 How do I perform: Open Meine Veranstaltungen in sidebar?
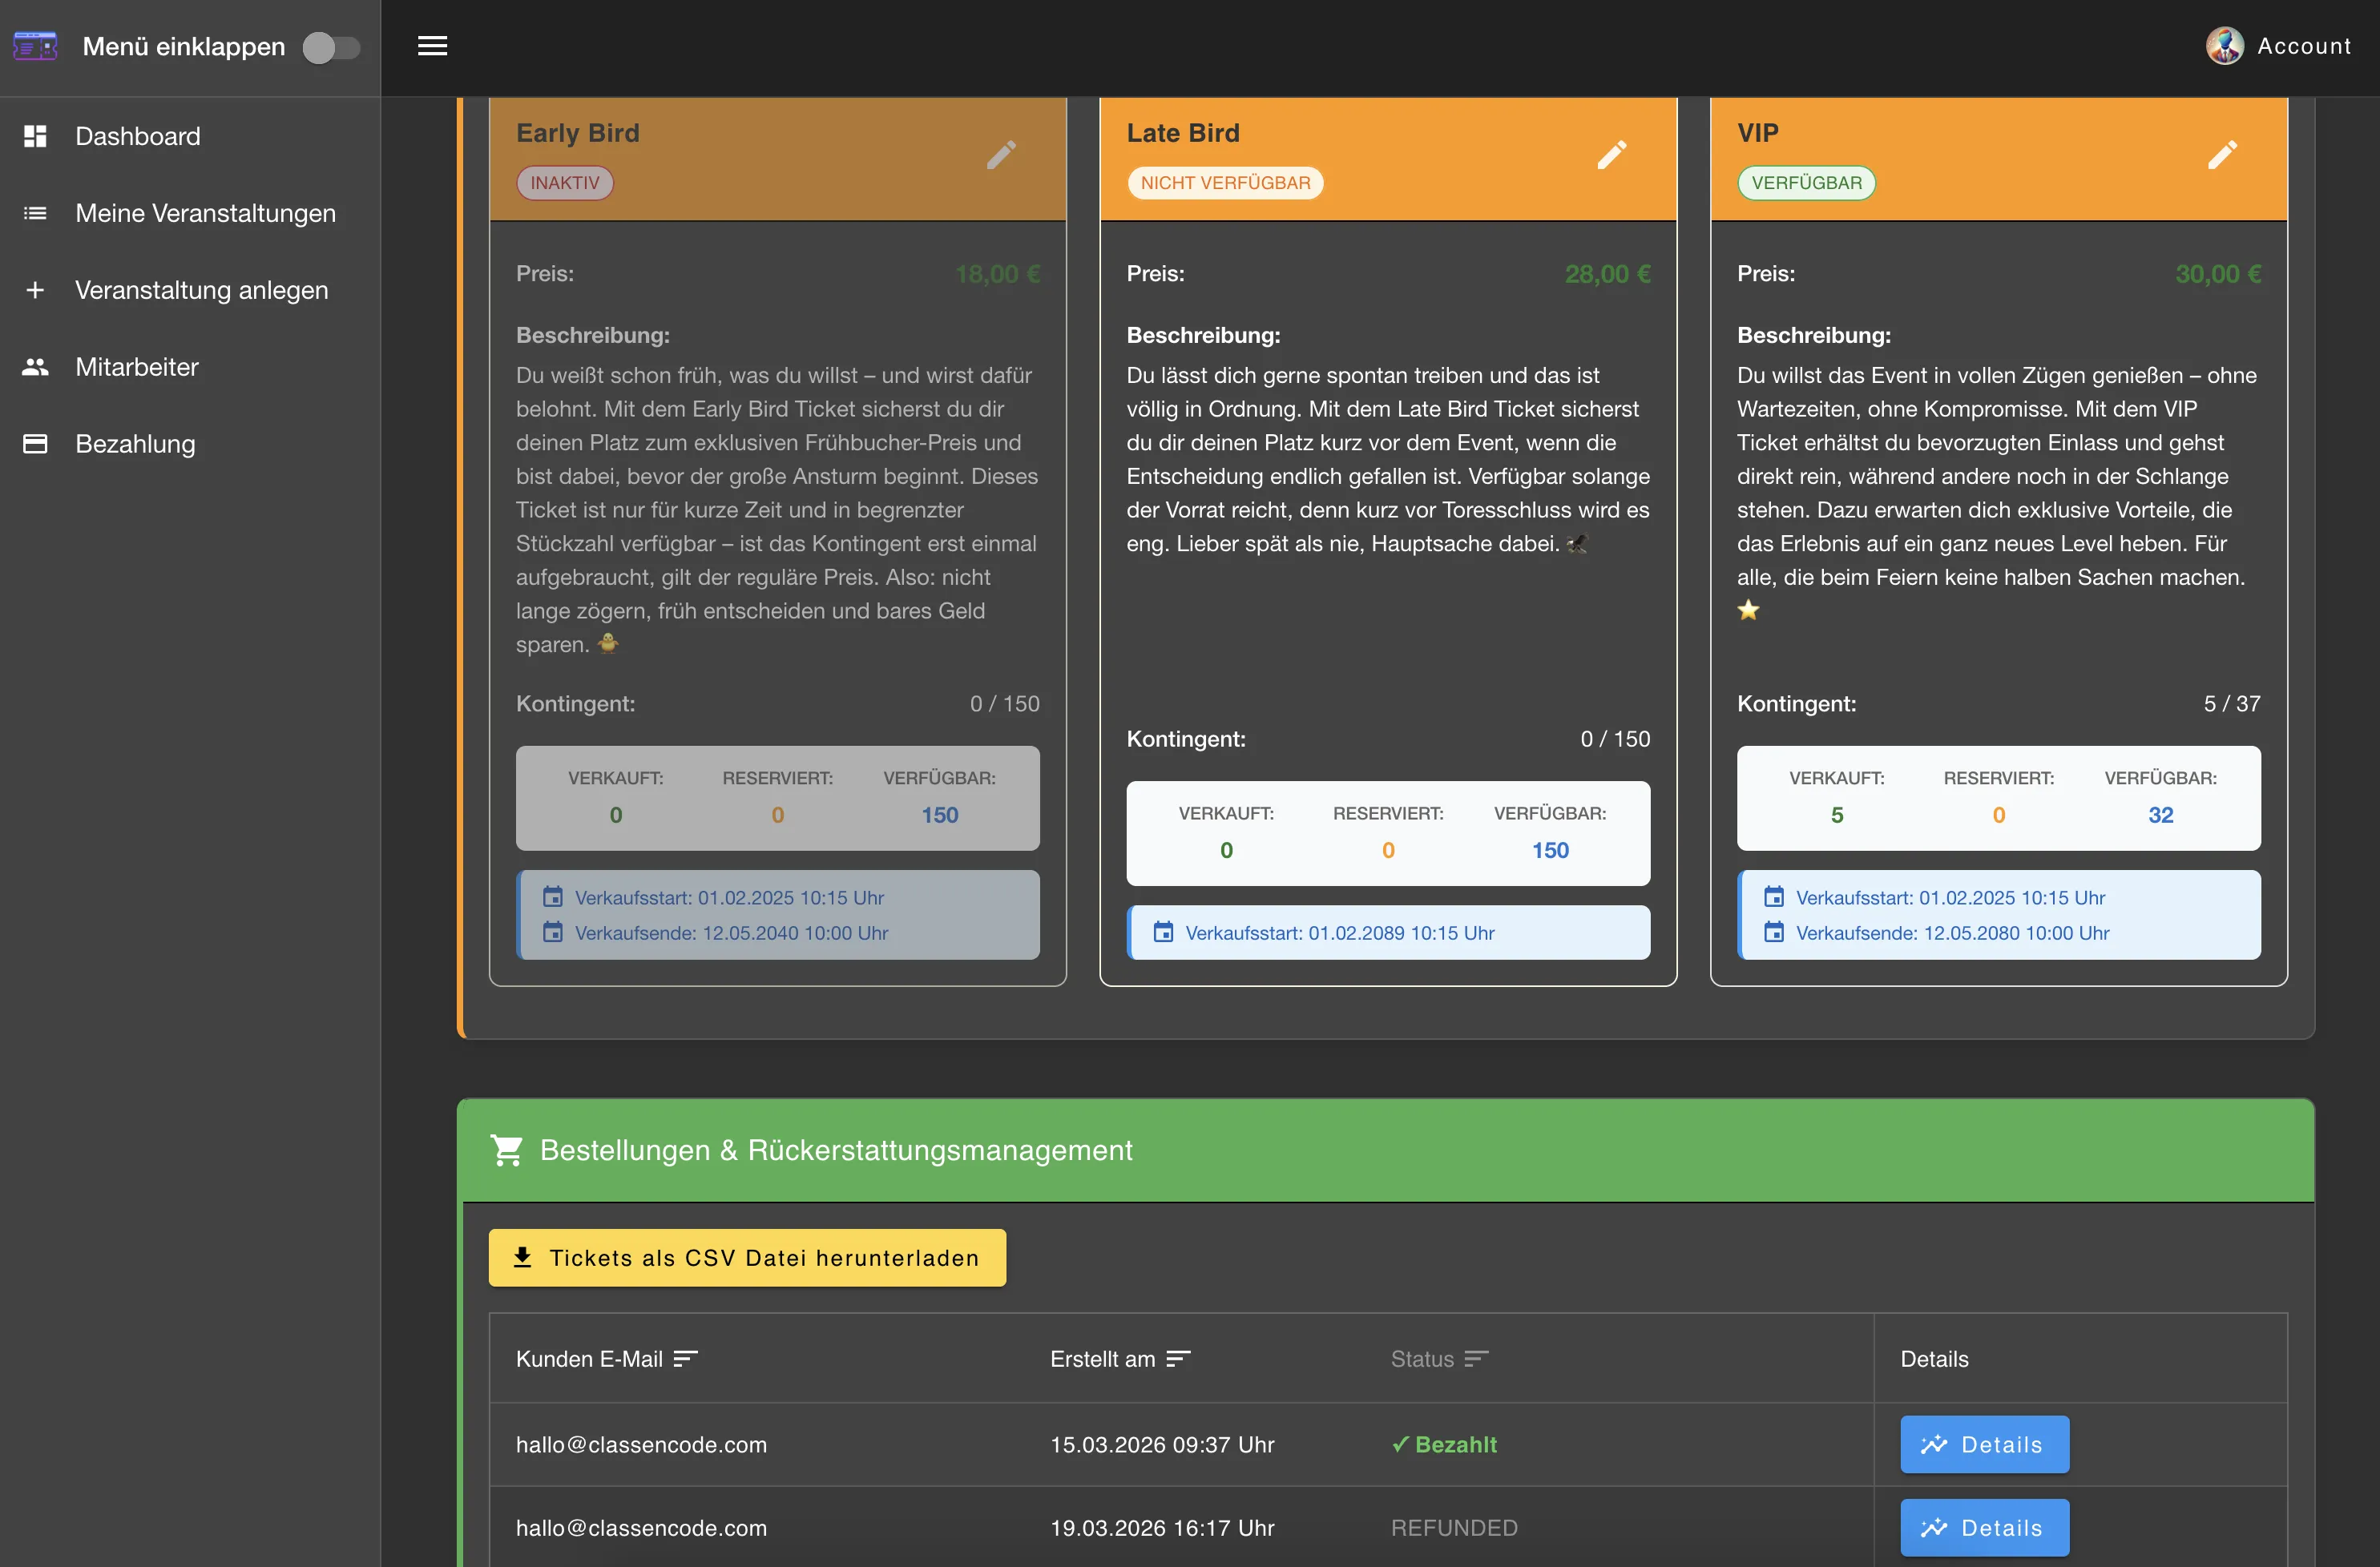(x=205, y=213)
